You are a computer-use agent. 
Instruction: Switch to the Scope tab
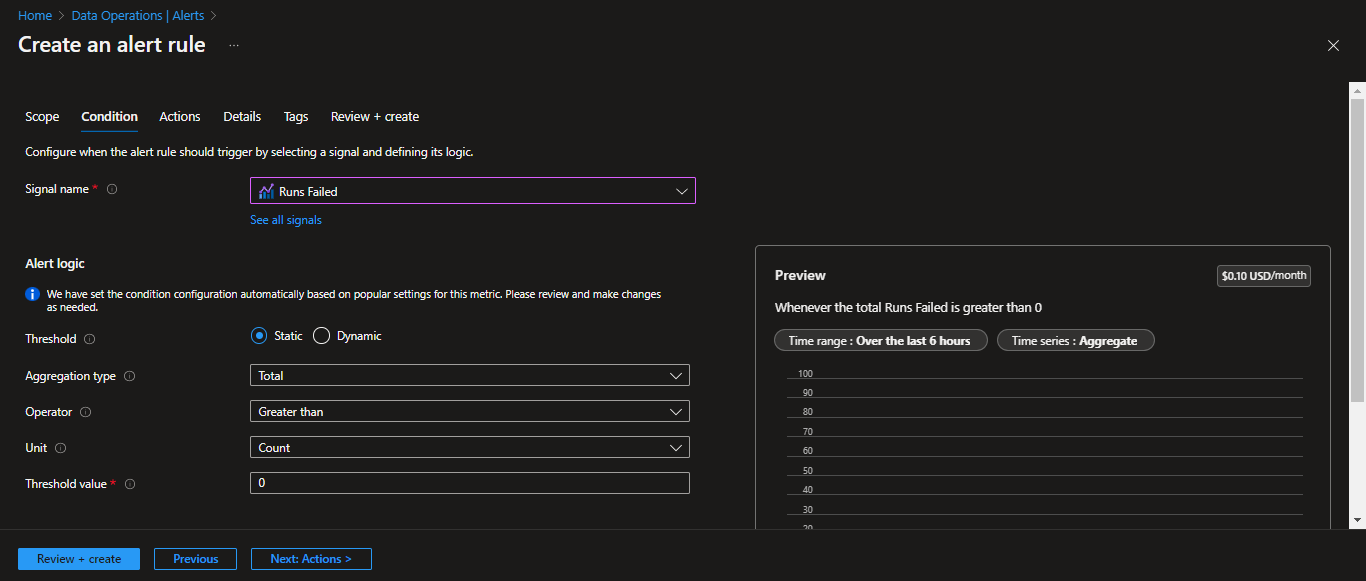tap(42, 117)
